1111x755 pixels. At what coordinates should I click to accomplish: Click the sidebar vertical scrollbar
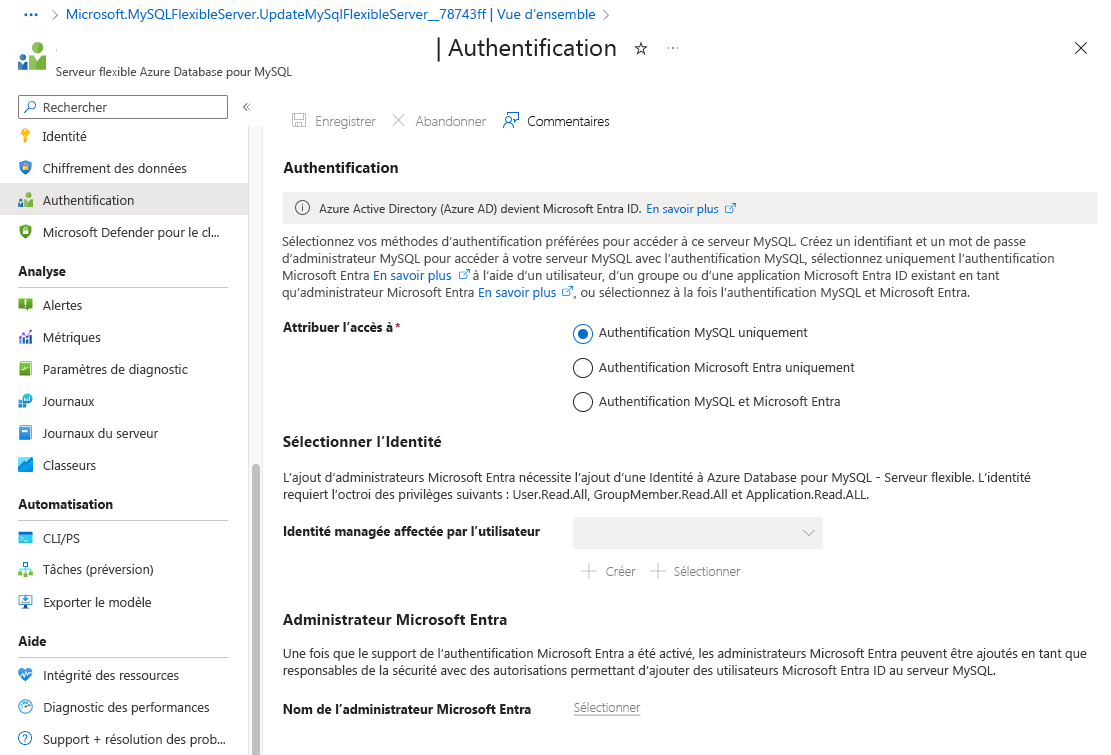256,609
